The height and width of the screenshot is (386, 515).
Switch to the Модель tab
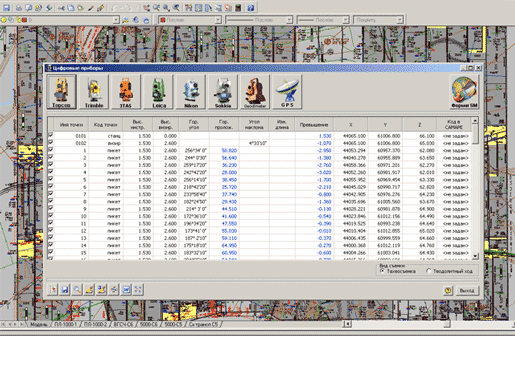(x=38, y=324)
